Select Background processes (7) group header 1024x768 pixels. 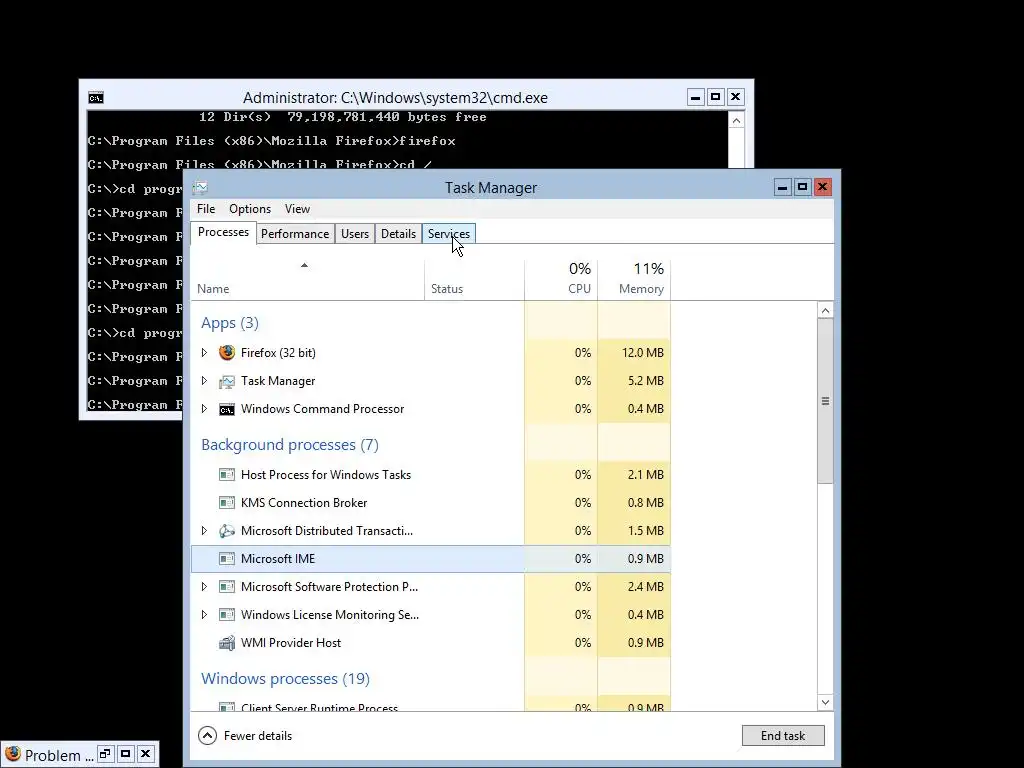(290, 445)
